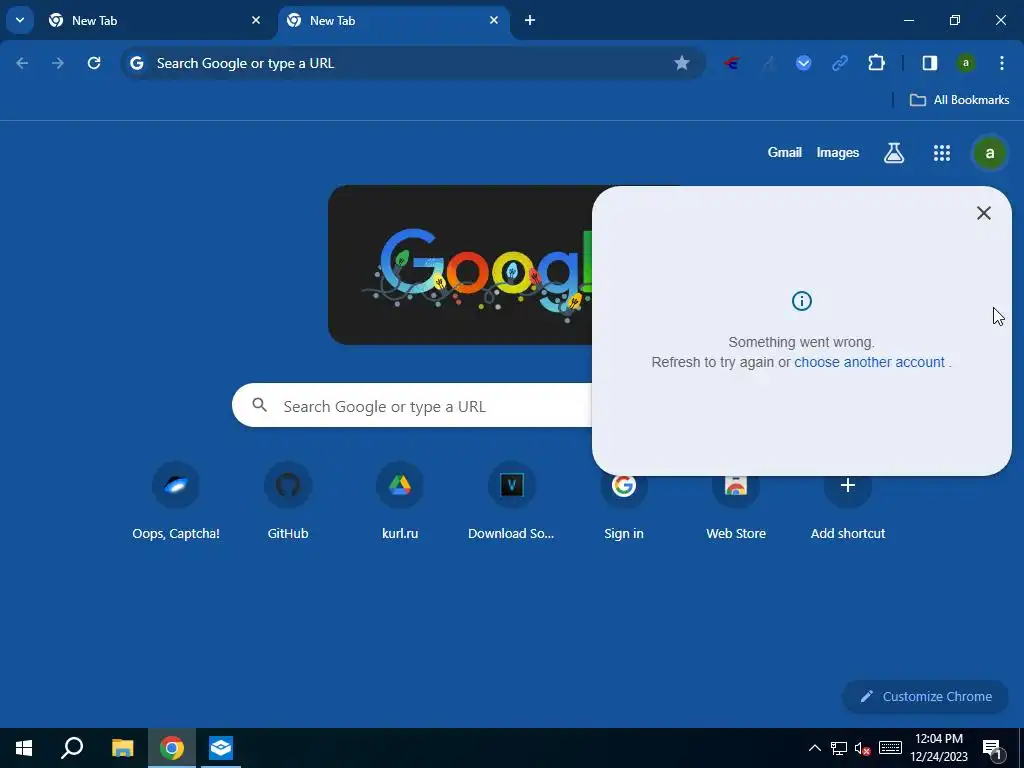The image size is (1024, 768).
Task: Close the second New Tab
Action: [x=494, y=20]
